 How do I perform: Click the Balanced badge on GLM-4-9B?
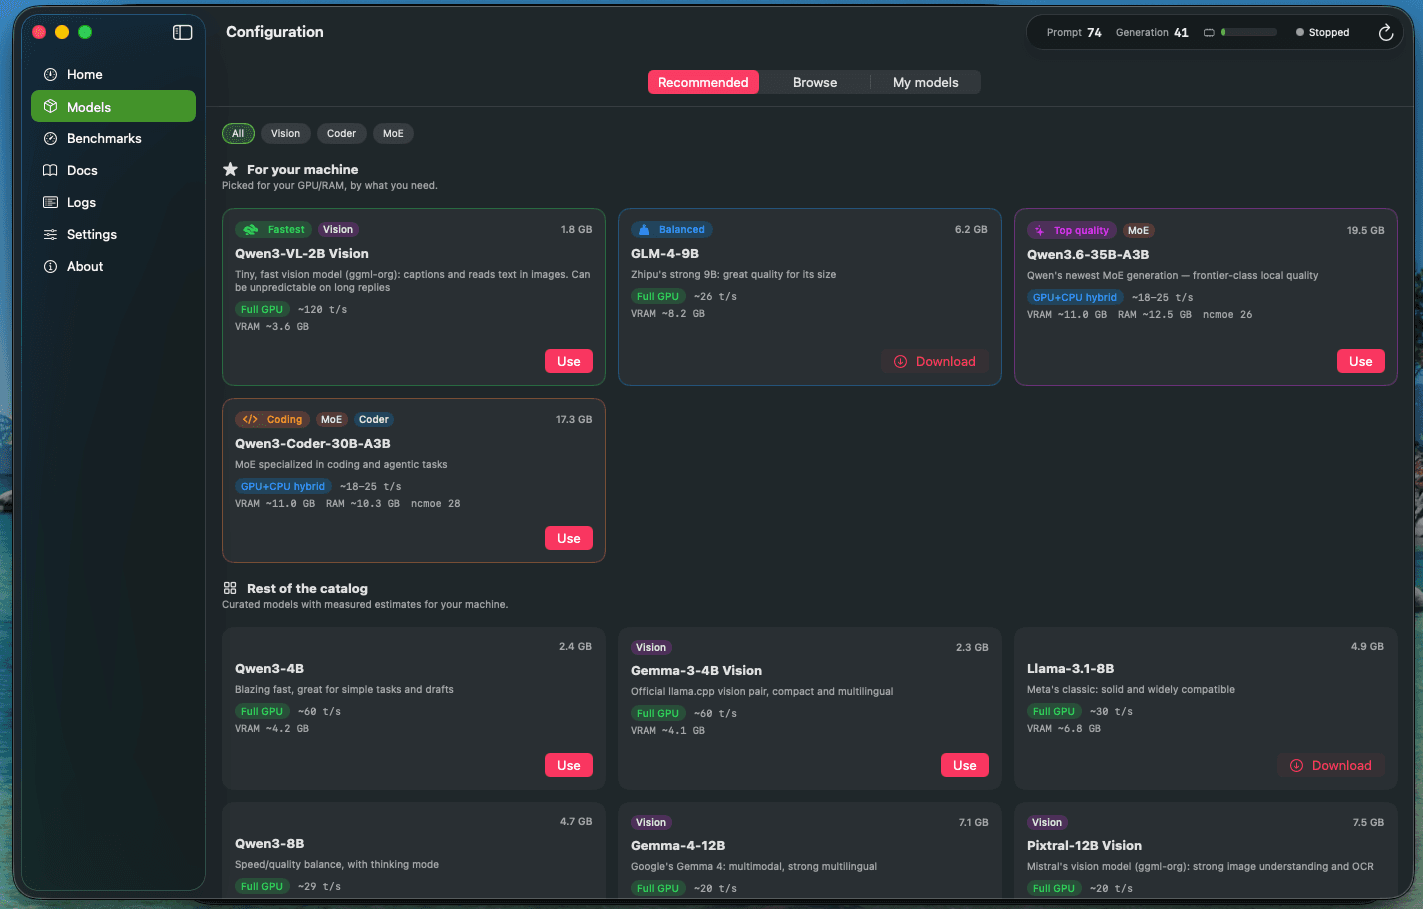671,229
